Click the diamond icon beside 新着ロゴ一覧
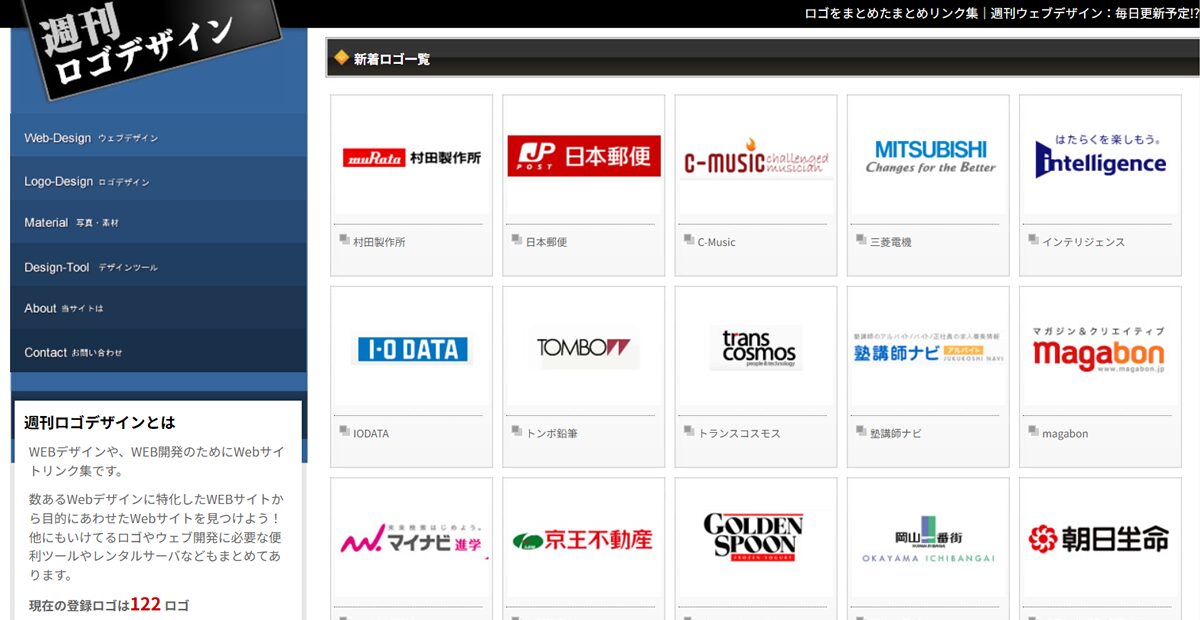 point(342,58)
